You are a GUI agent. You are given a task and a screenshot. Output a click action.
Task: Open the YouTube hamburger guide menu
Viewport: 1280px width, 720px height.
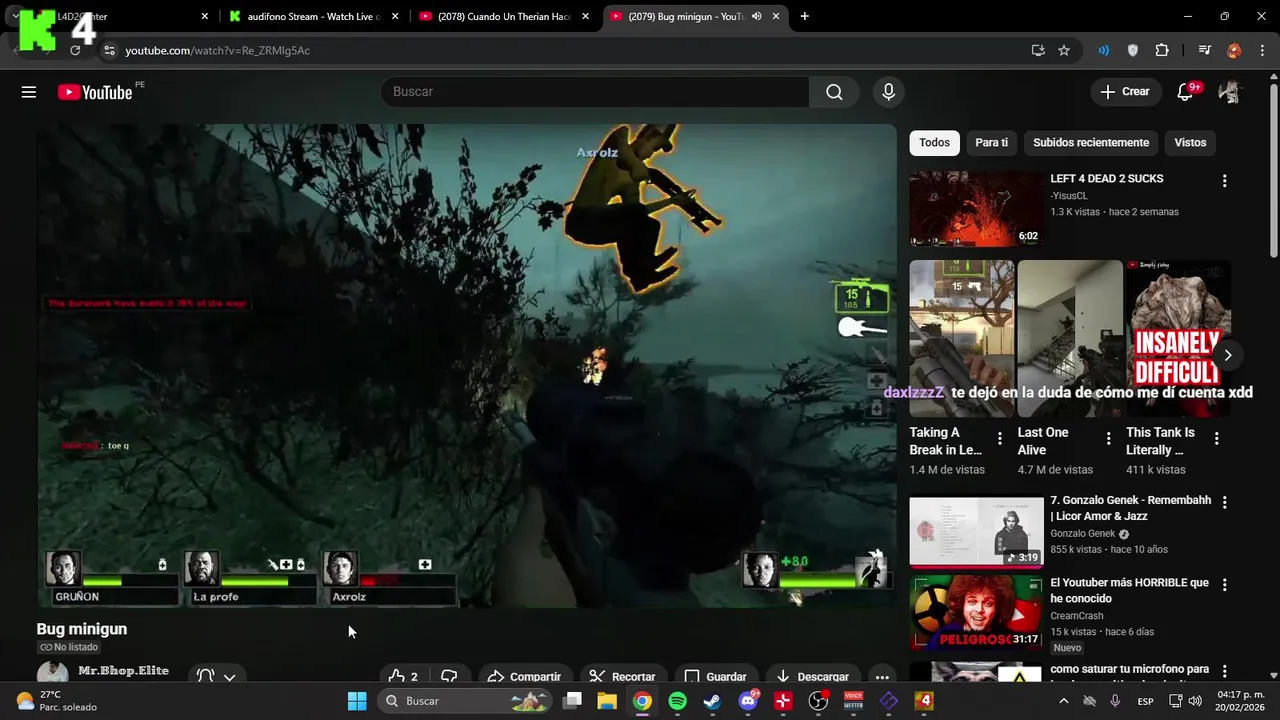(x=29, y=92)
